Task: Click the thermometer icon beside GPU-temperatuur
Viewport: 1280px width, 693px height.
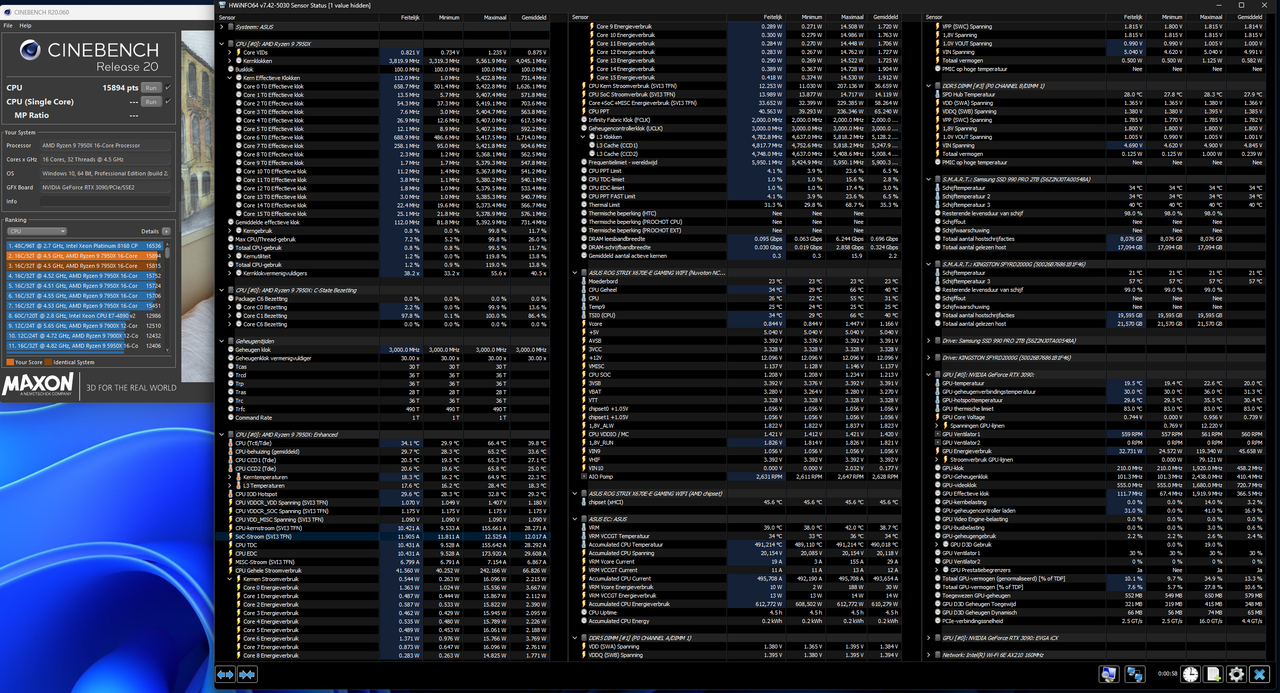Action: point(938,383)
